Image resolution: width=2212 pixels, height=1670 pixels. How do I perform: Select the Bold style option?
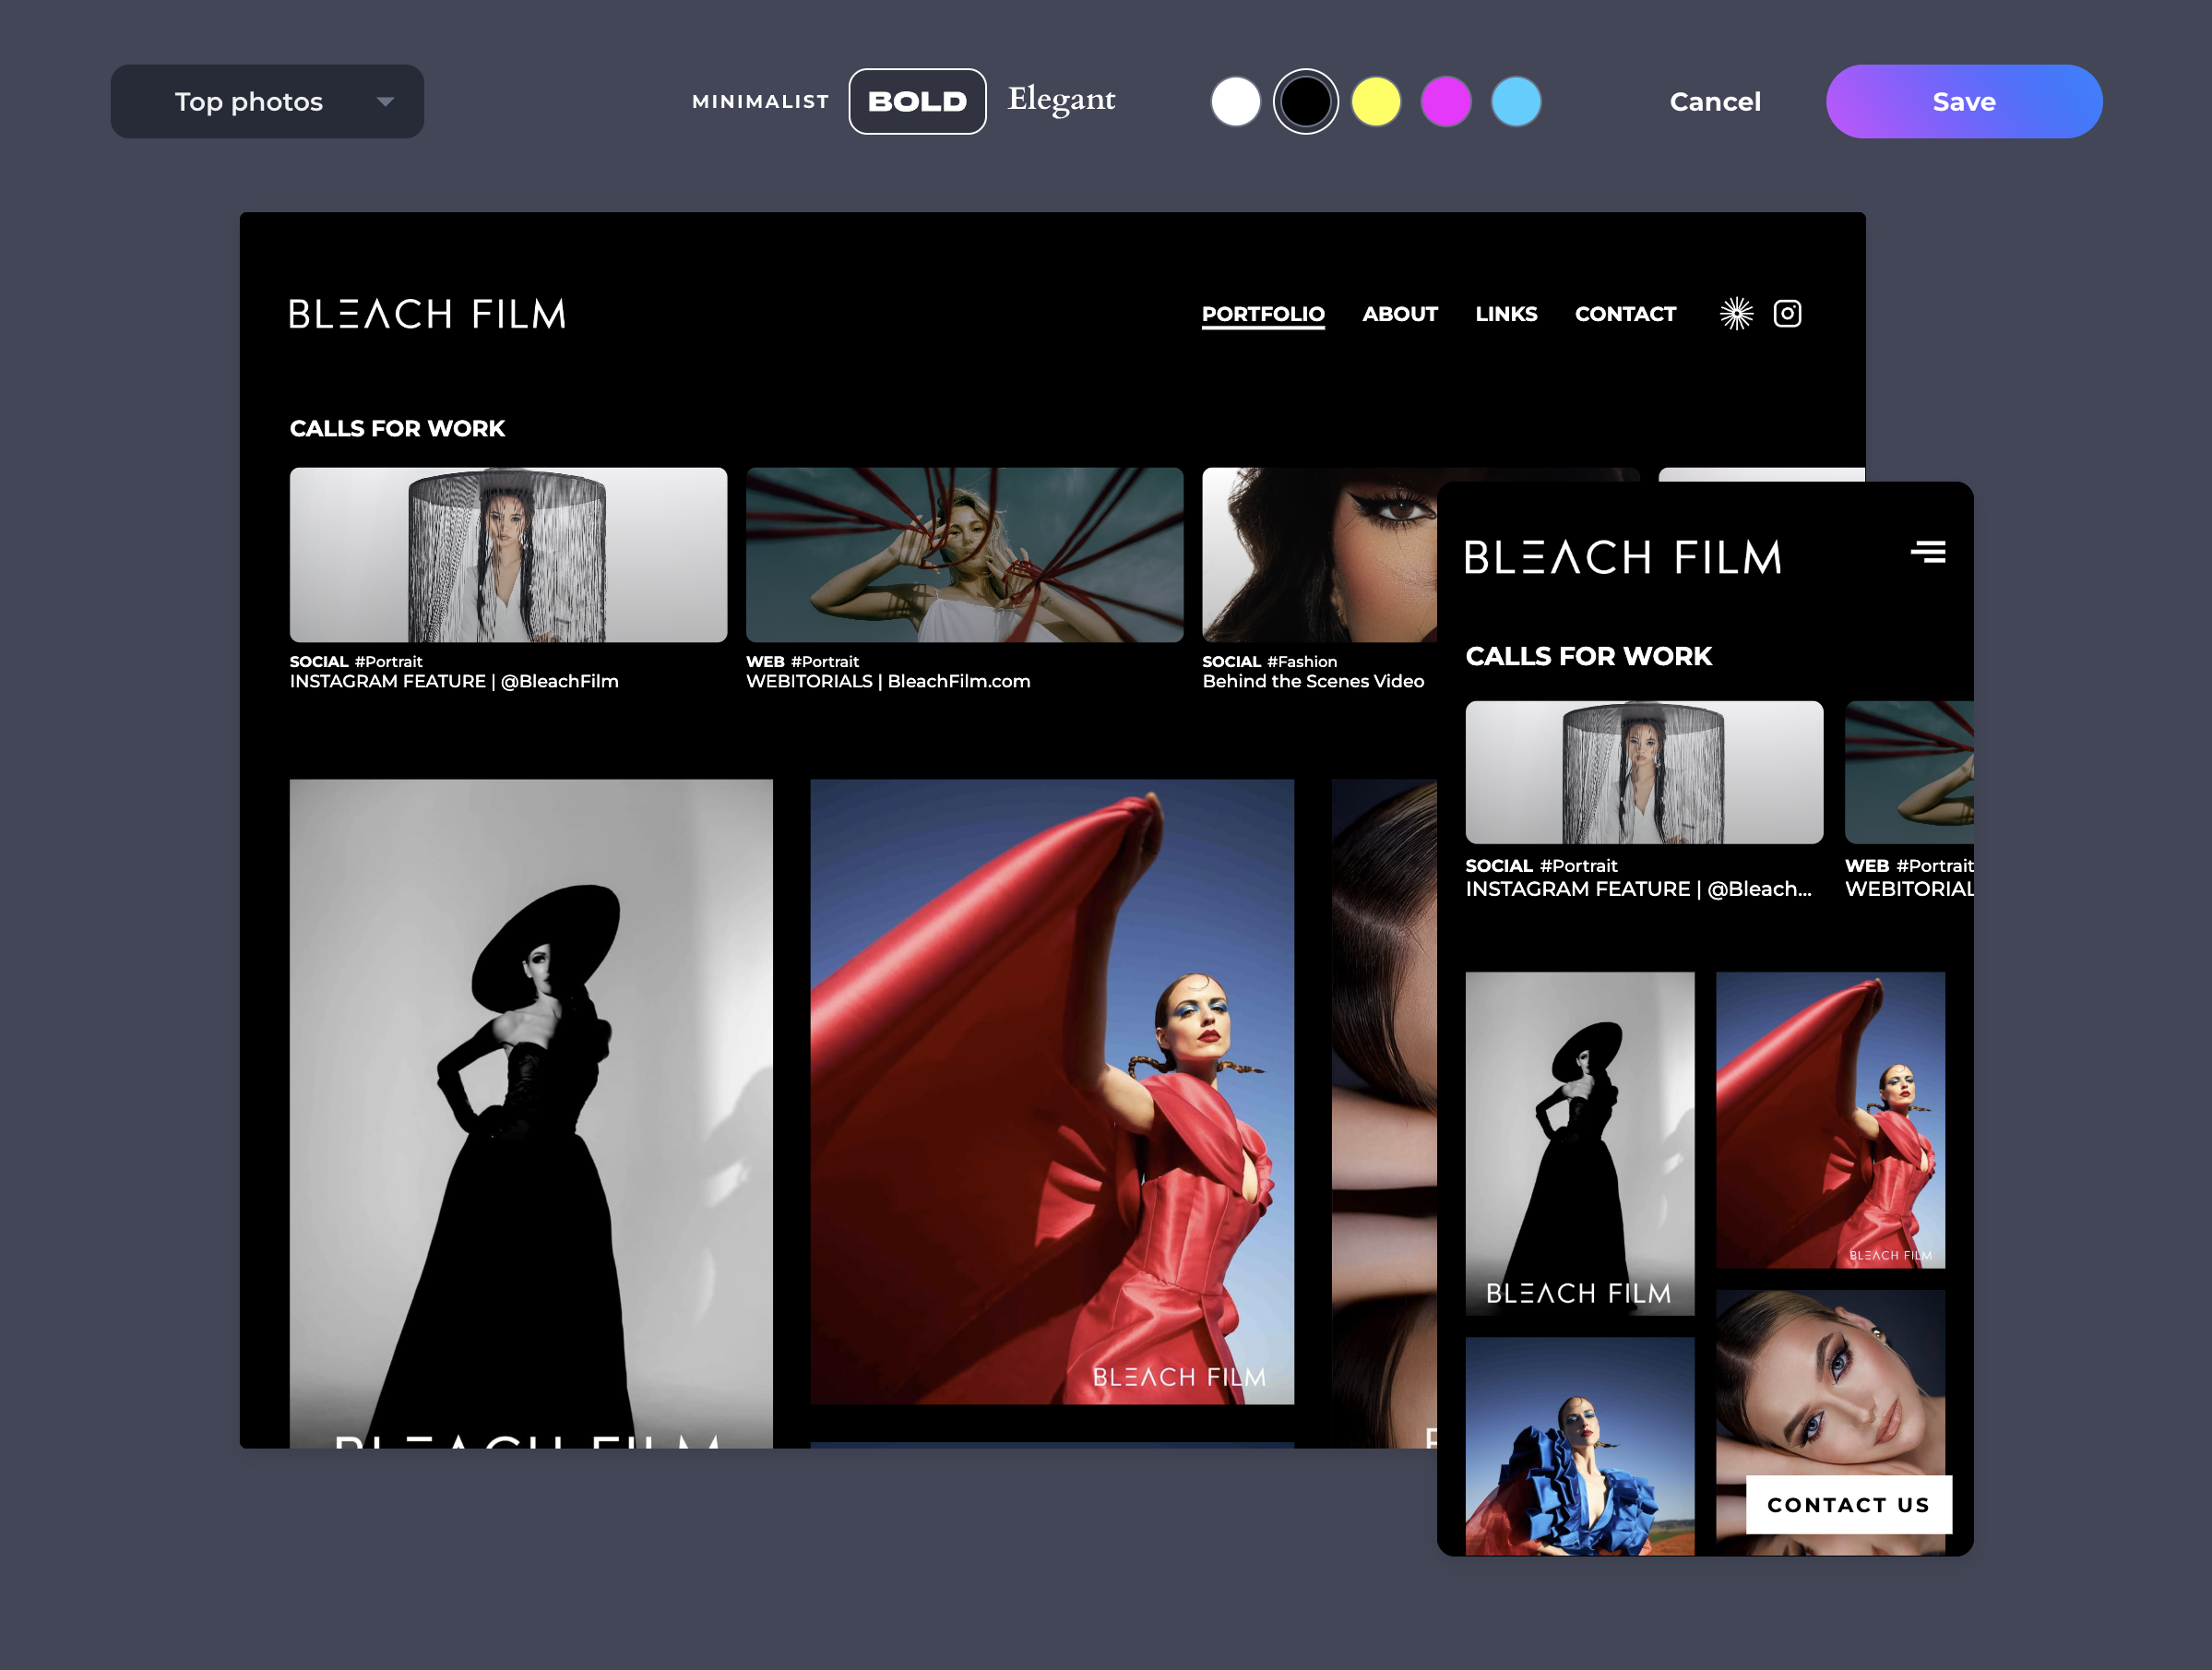917,102
